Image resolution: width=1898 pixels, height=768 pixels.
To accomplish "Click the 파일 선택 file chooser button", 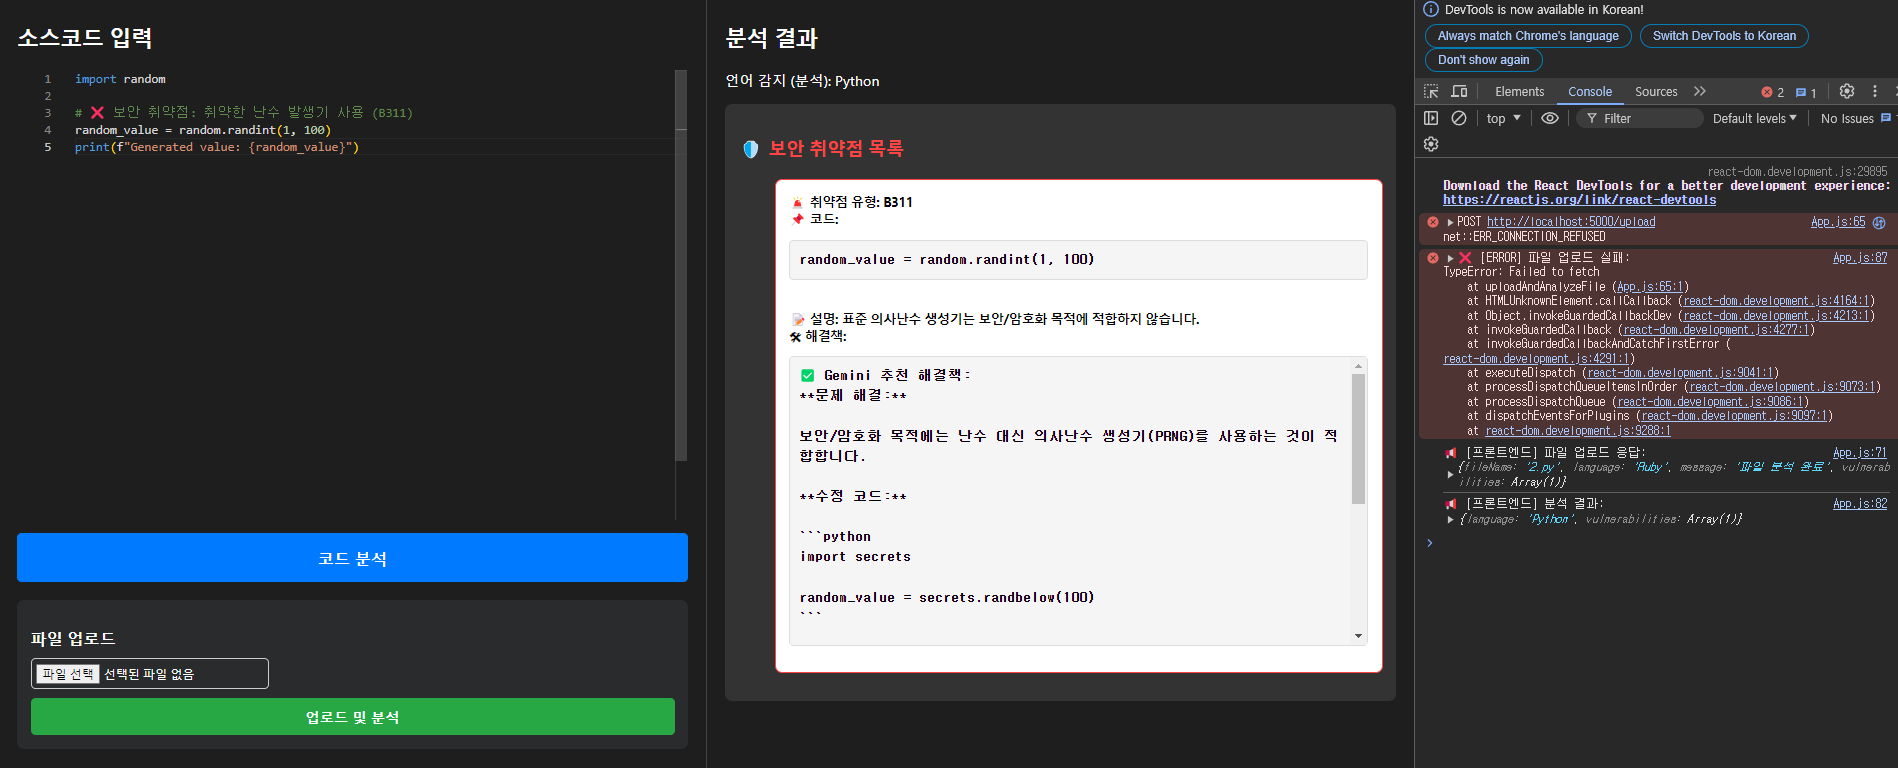I will (x=68, y=674).
